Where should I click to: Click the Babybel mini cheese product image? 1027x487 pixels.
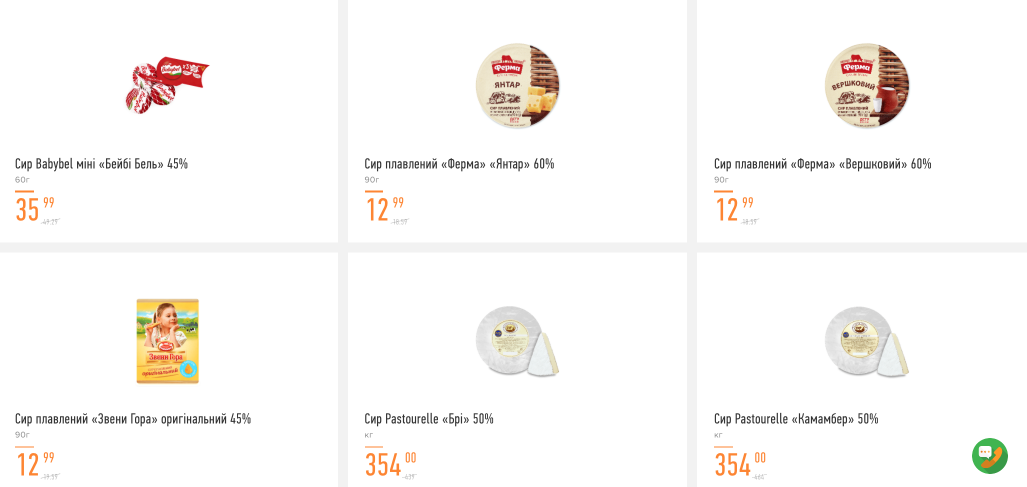tap(167, 85)
